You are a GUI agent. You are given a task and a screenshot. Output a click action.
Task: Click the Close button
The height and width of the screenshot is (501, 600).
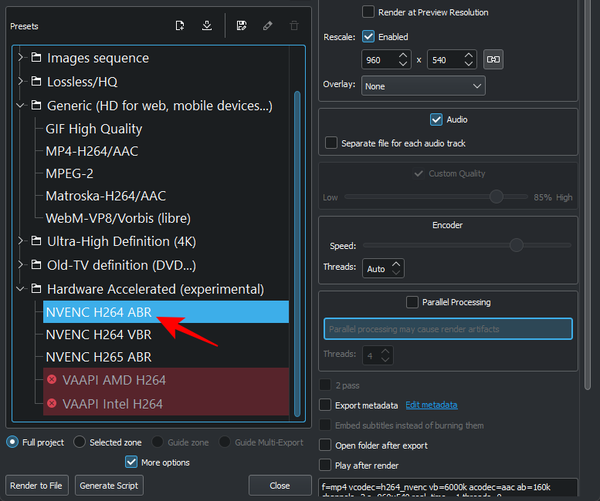pos(280,485)
